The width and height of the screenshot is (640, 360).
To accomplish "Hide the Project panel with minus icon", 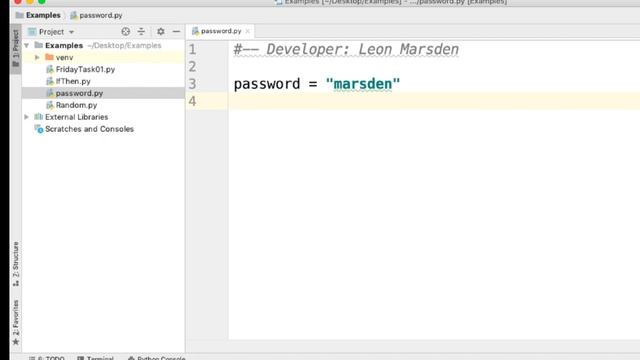I will point(176,31).
